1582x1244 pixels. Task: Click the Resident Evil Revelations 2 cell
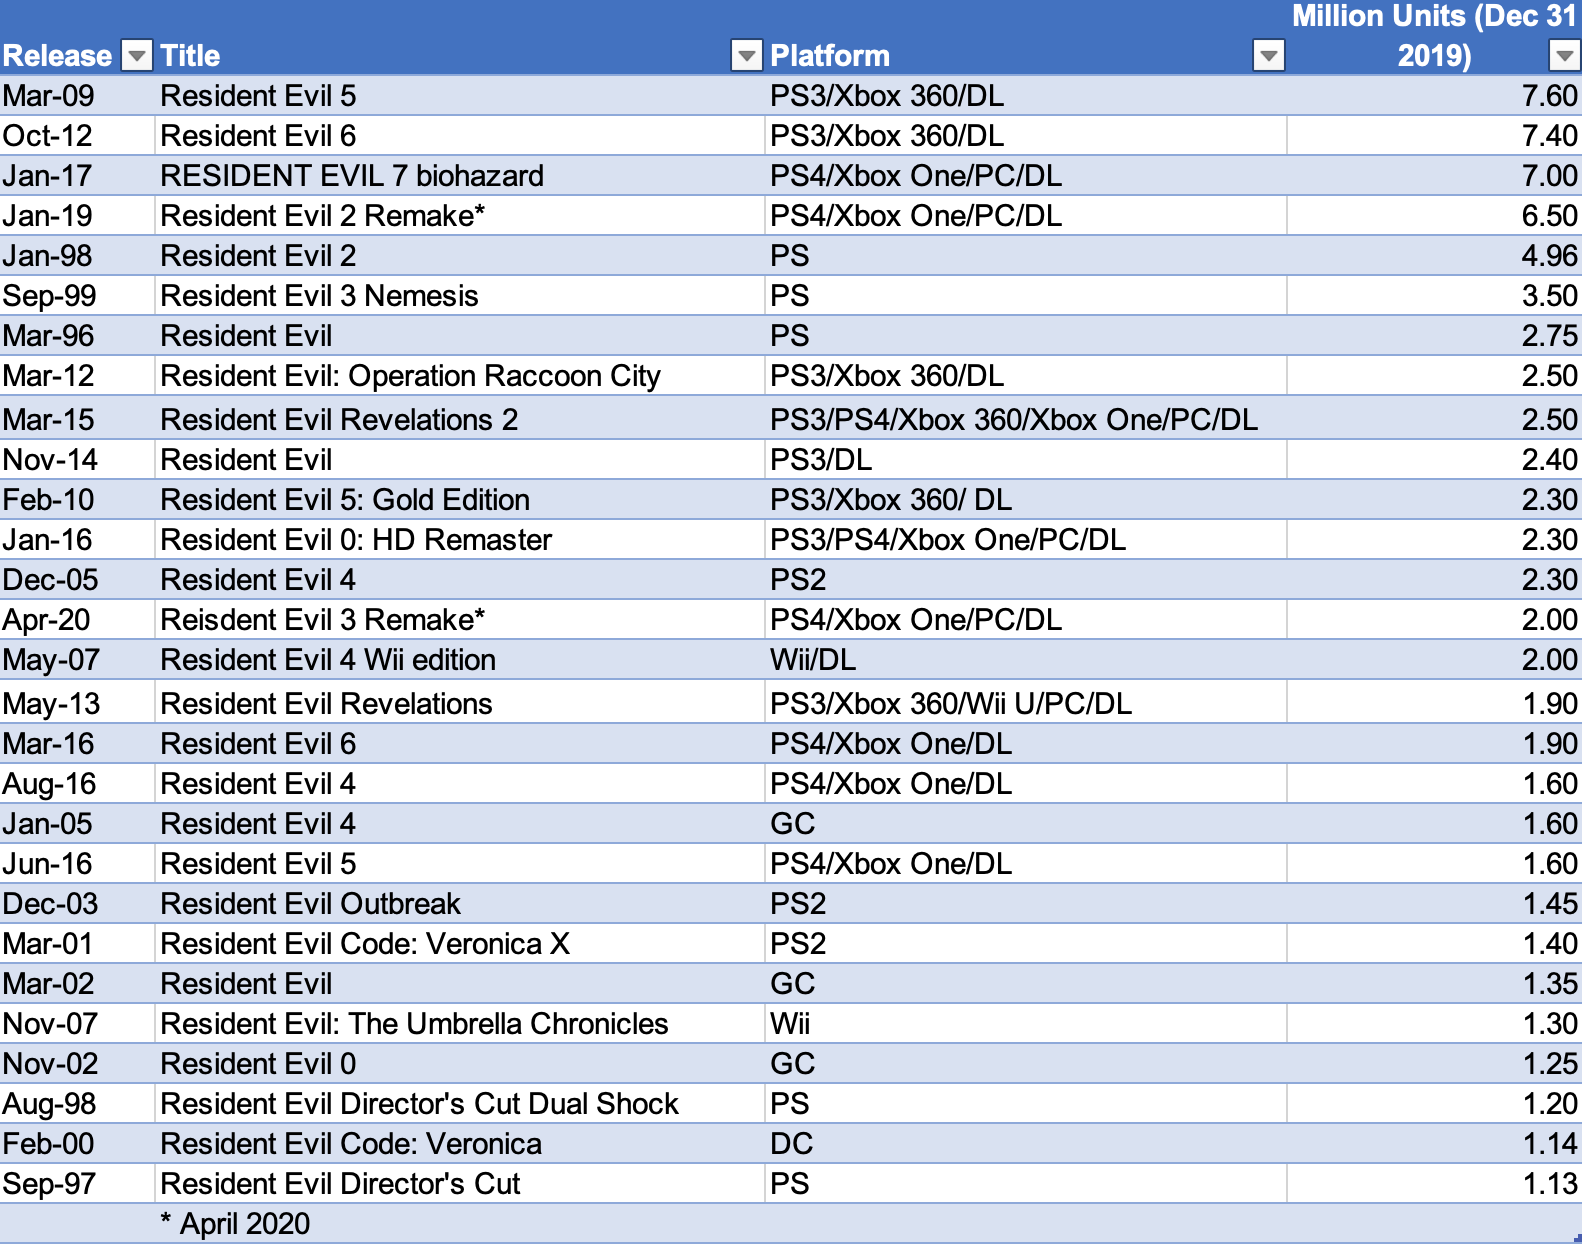(x=339, y=420)
